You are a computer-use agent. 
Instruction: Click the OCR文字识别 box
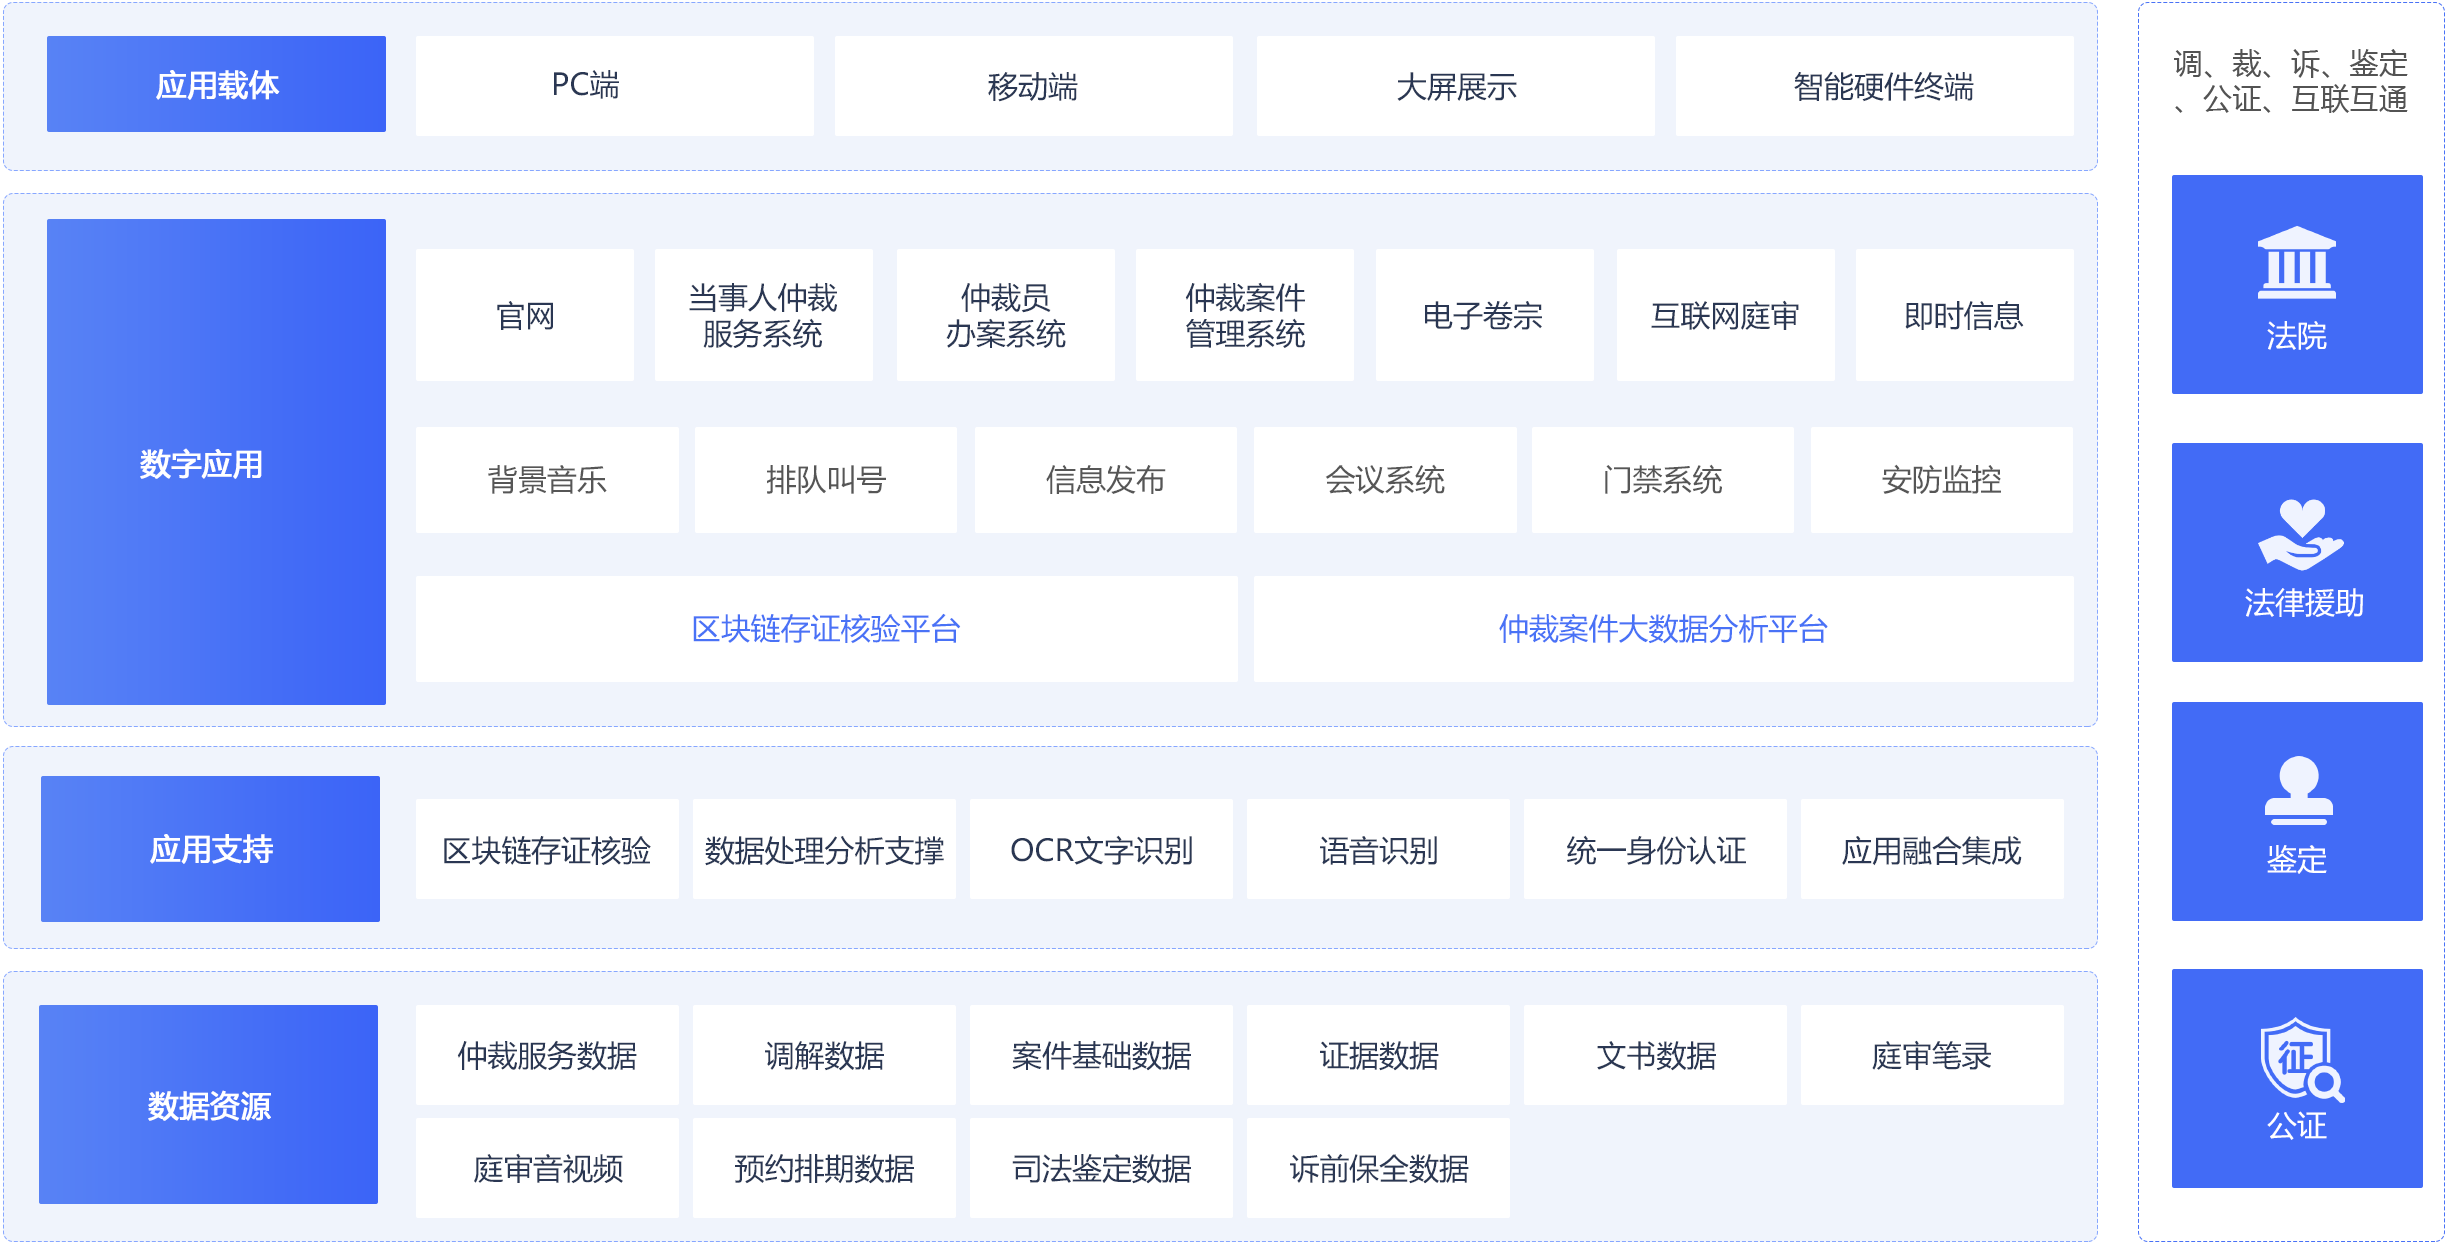[1101, 850]
